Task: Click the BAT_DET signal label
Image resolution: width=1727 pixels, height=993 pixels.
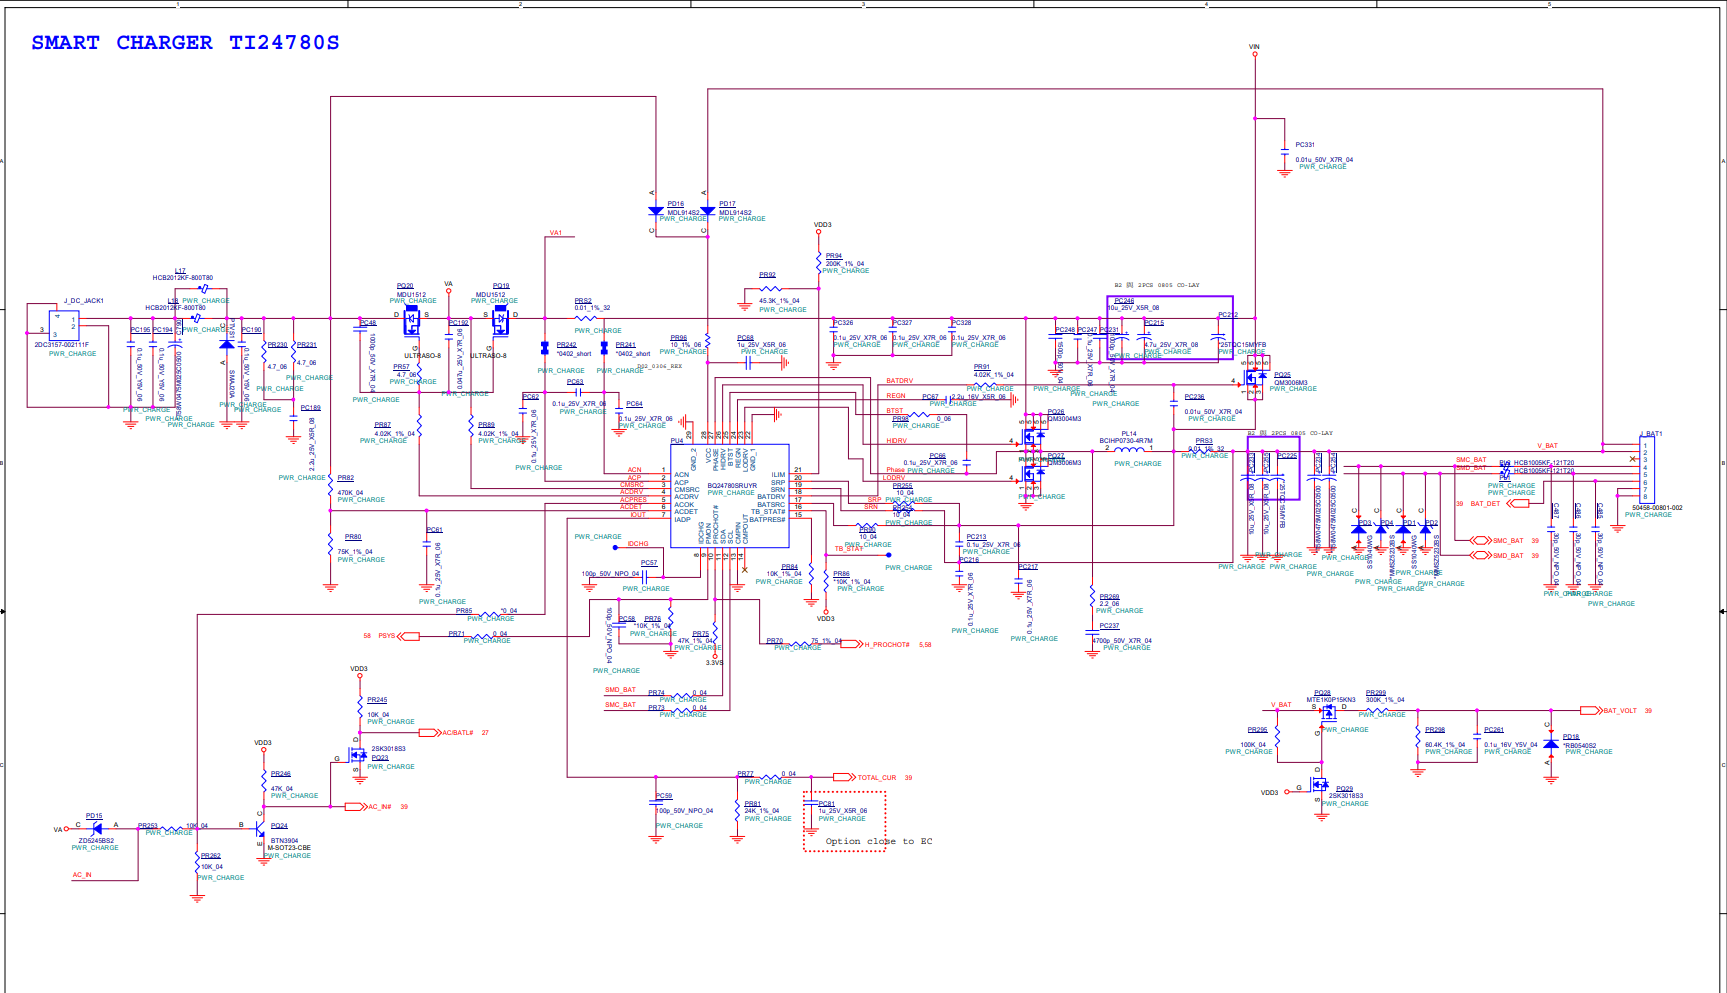Action: [1485, 504]
